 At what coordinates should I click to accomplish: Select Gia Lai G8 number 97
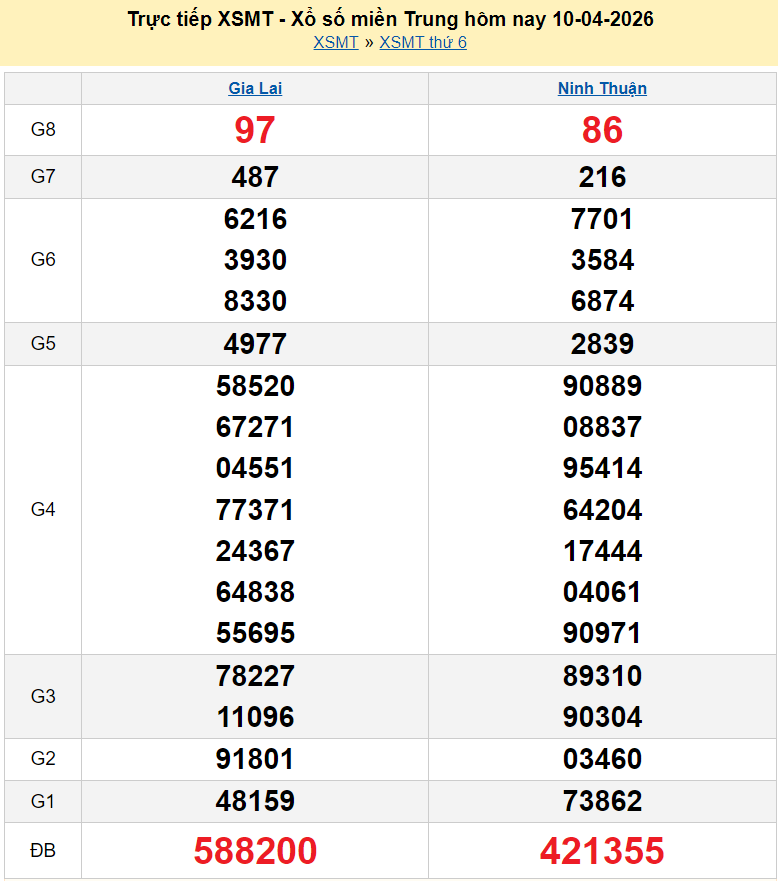(255, 130)
